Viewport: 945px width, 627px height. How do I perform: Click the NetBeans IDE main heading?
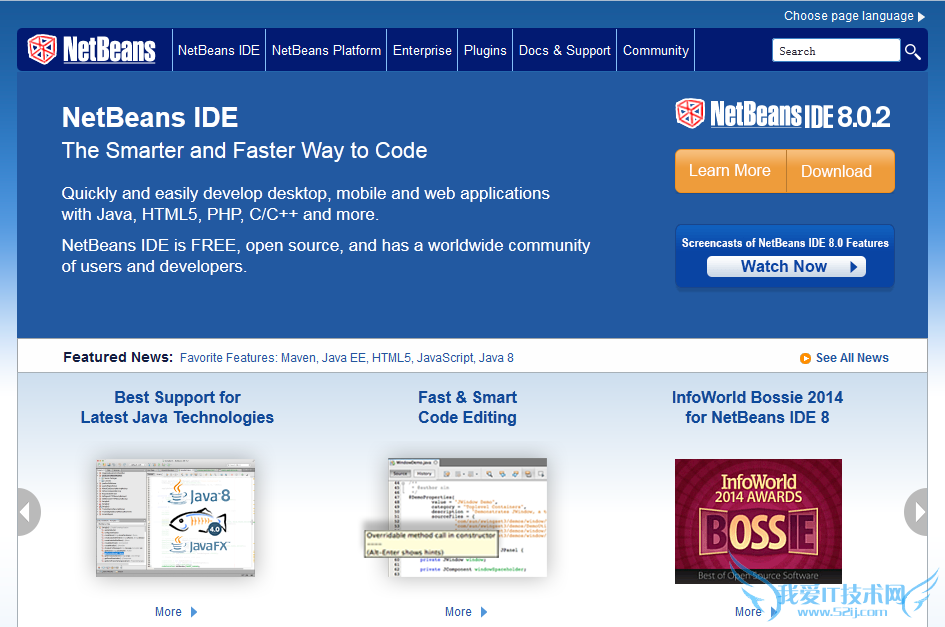click(150, 118)
